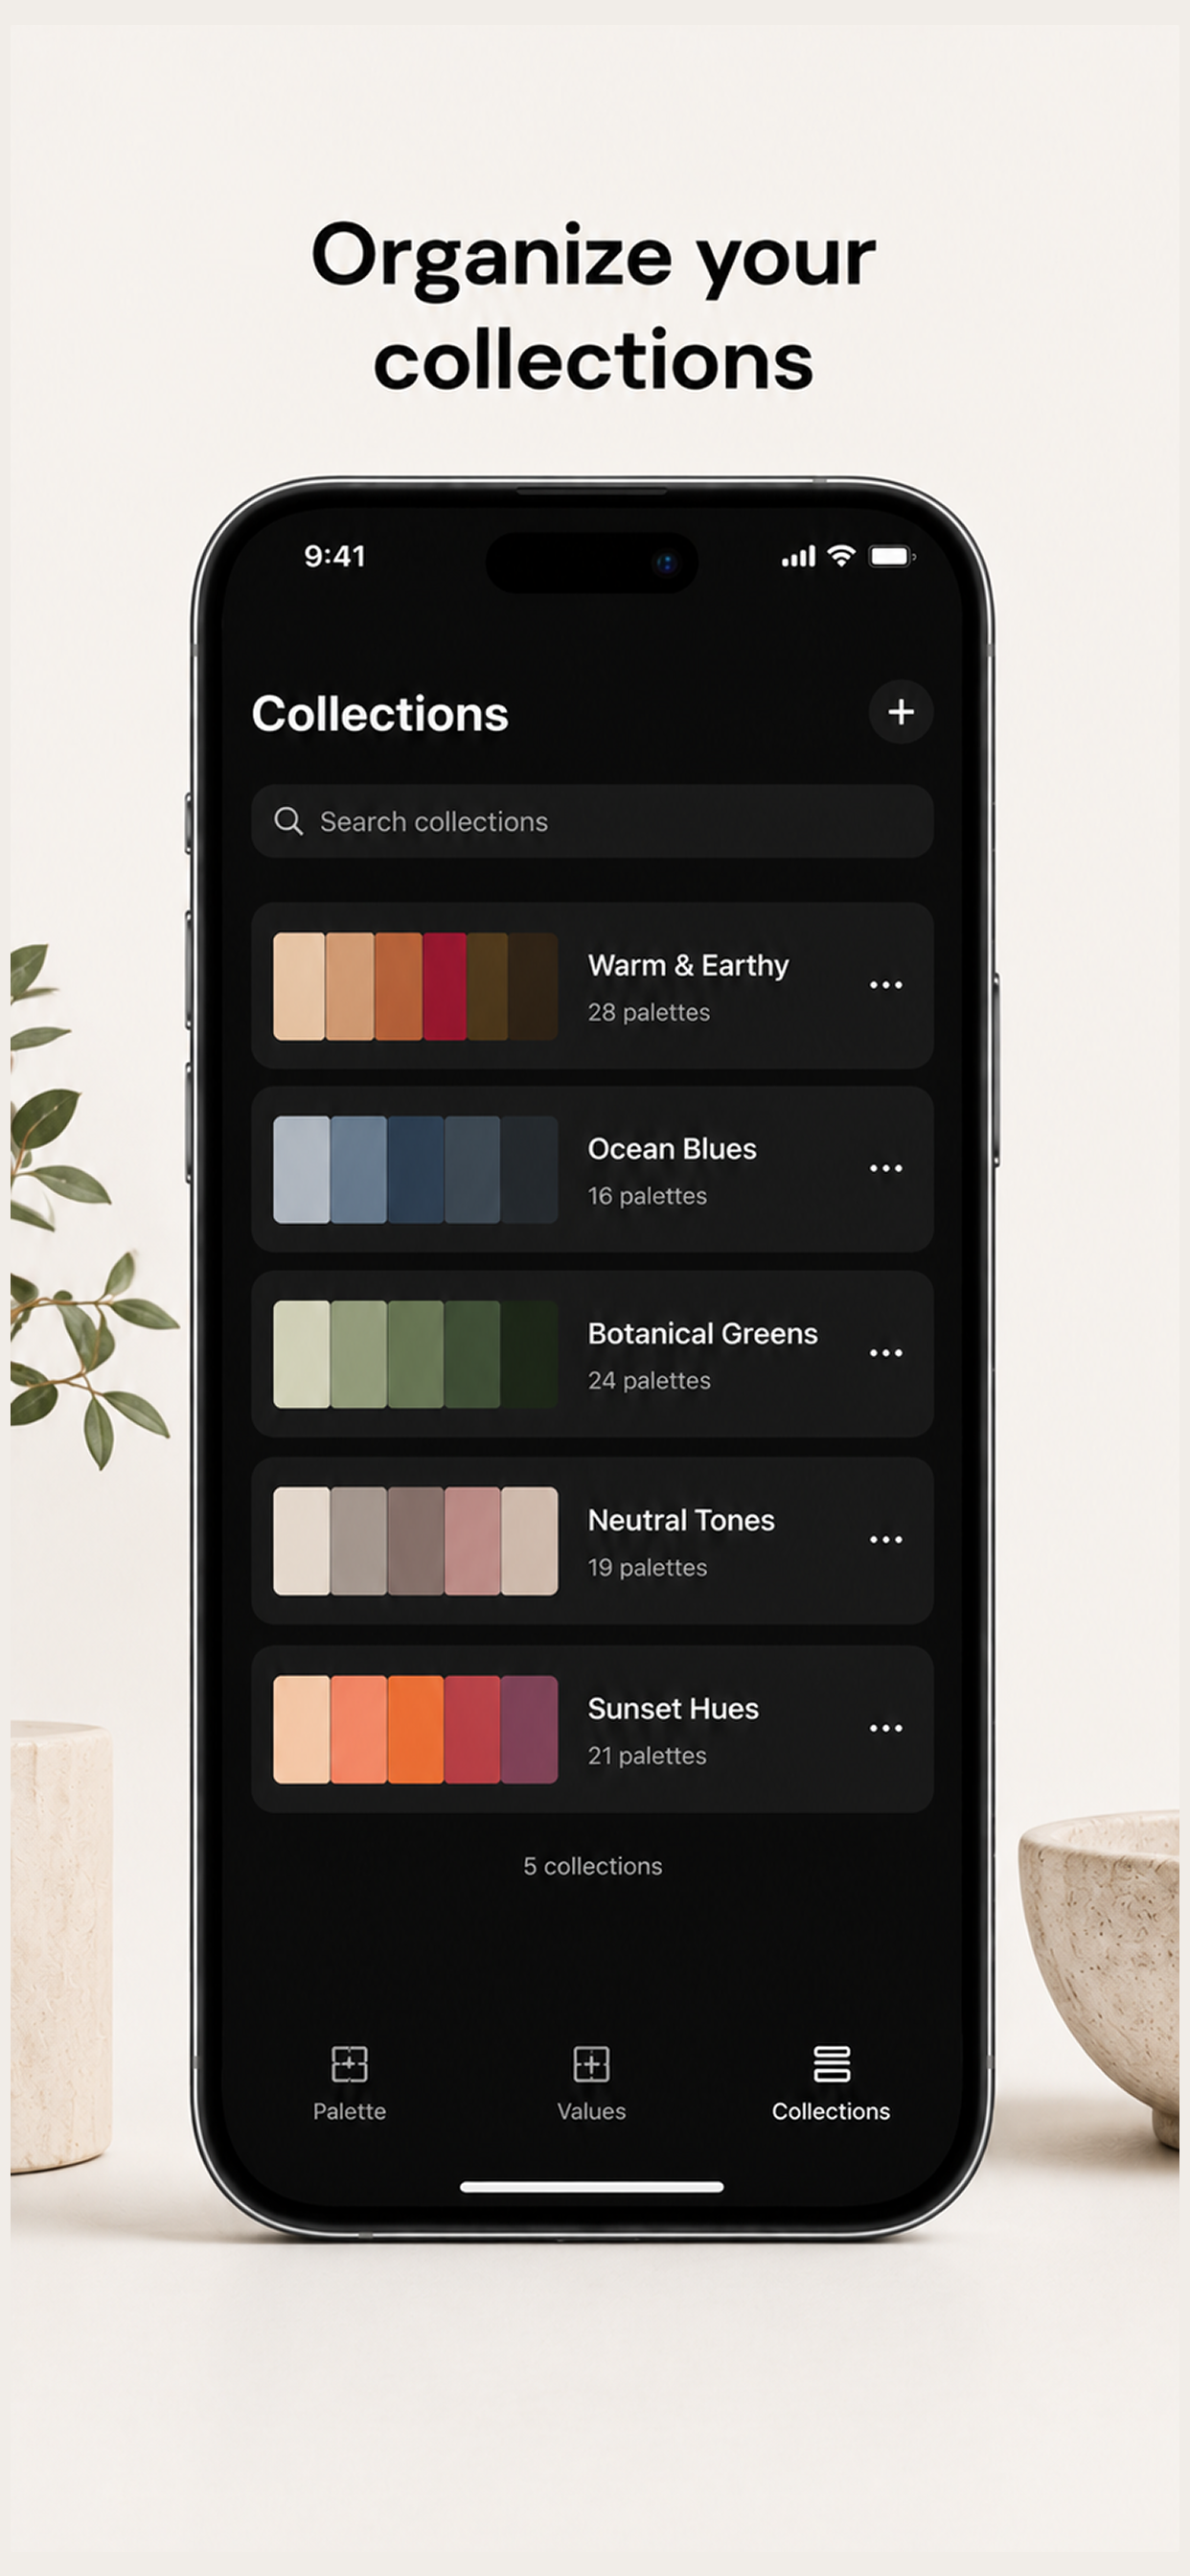Tap the battery status icon
This screenshot has height=2576, width=1190.
892,556
